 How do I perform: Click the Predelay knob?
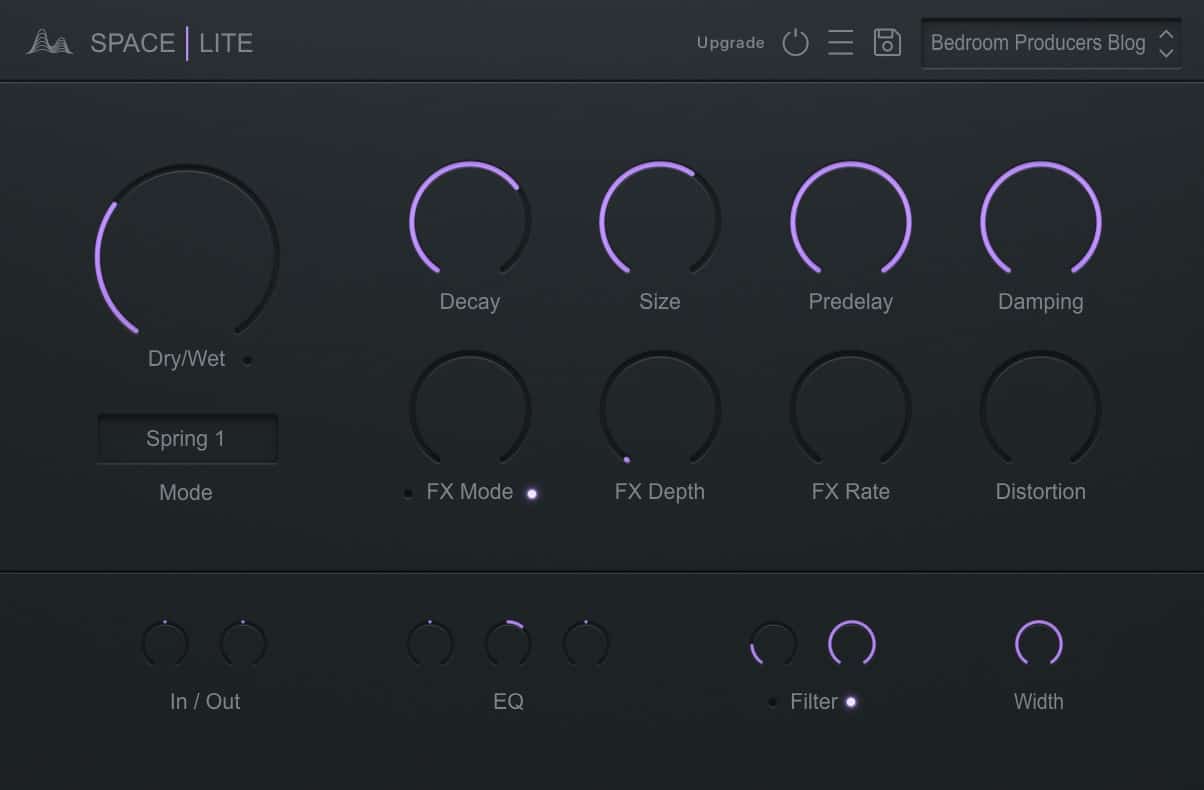850,221
